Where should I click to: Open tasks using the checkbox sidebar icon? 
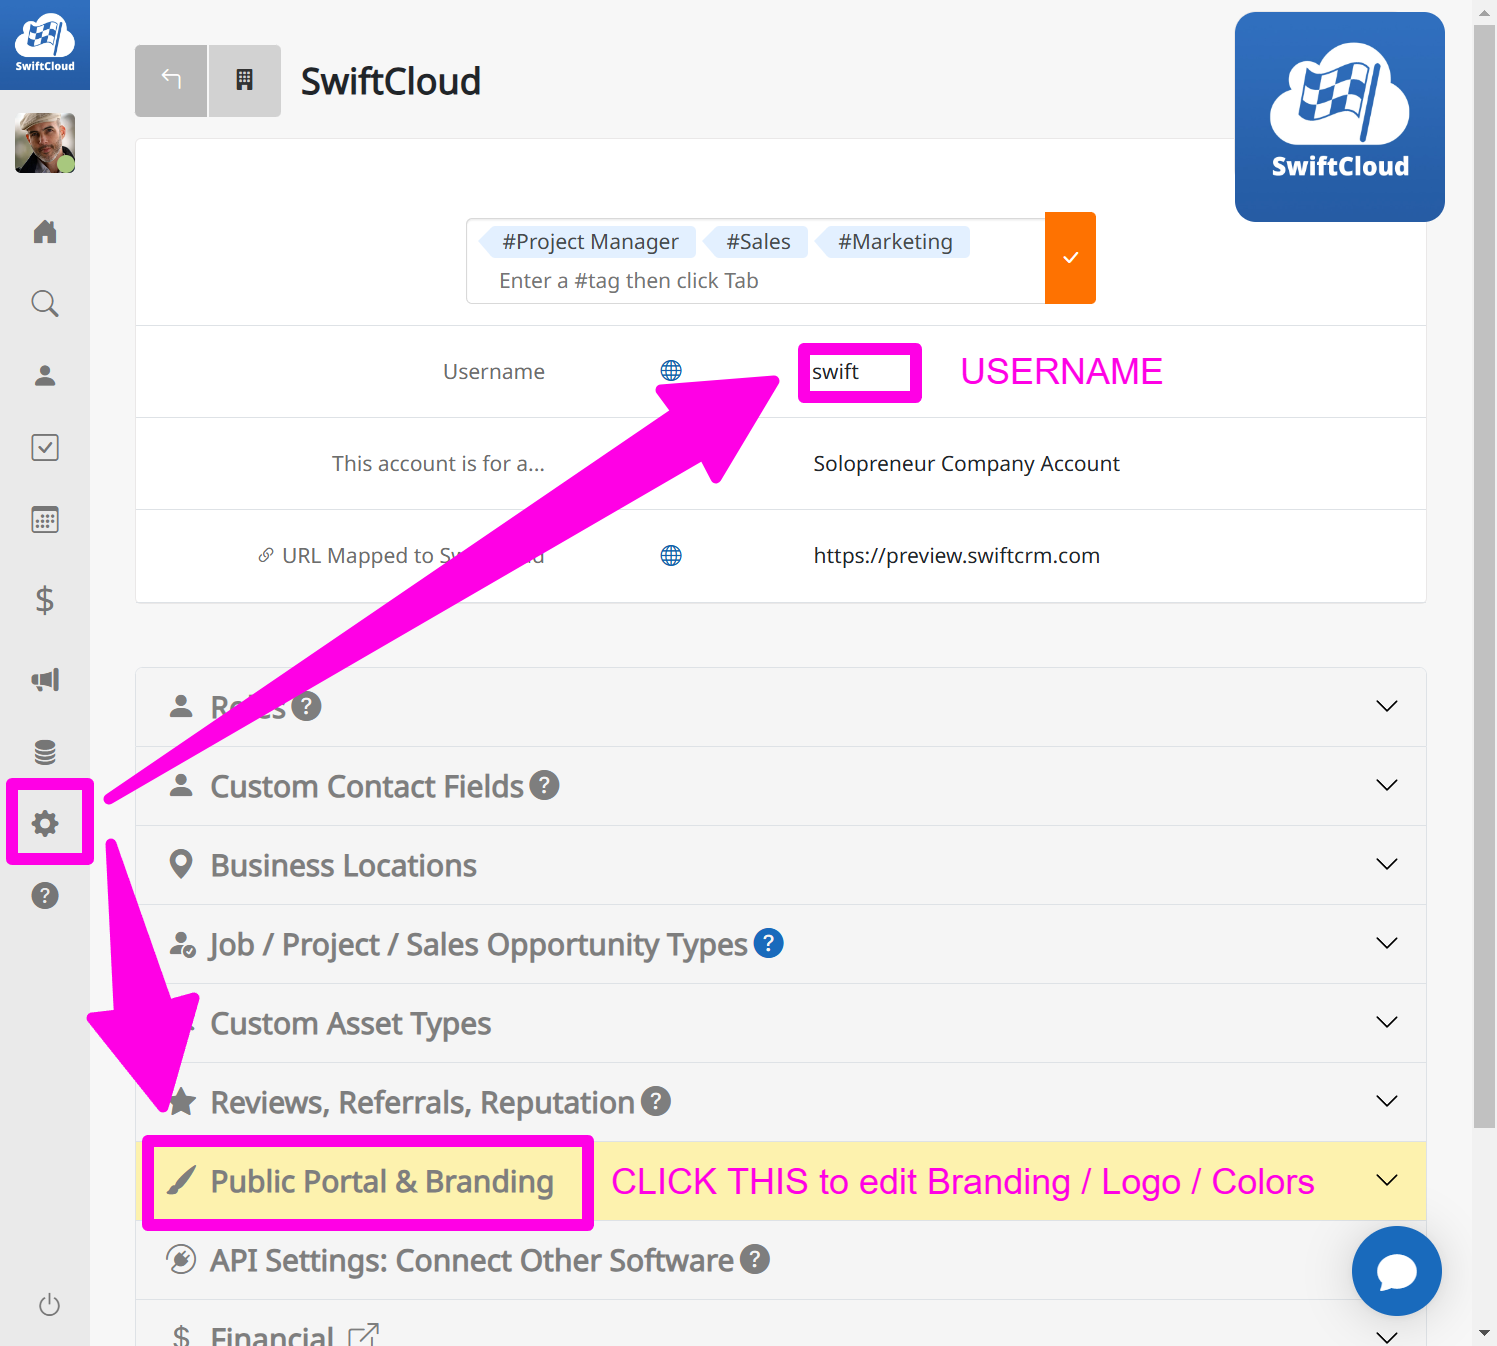click(45, 447)
